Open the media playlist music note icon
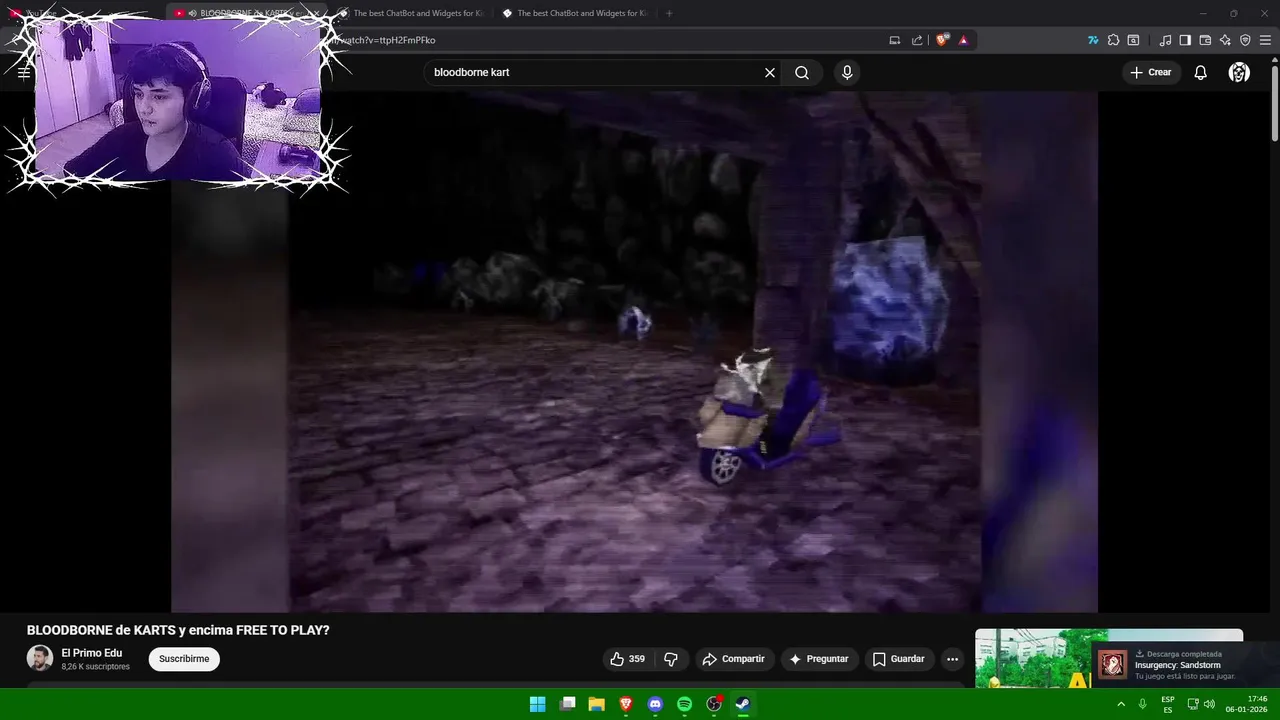 pos(1165,40)
